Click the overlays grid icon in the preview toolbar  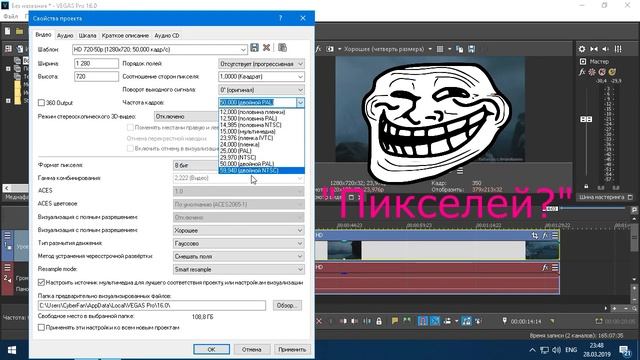(x=440, y=49)
